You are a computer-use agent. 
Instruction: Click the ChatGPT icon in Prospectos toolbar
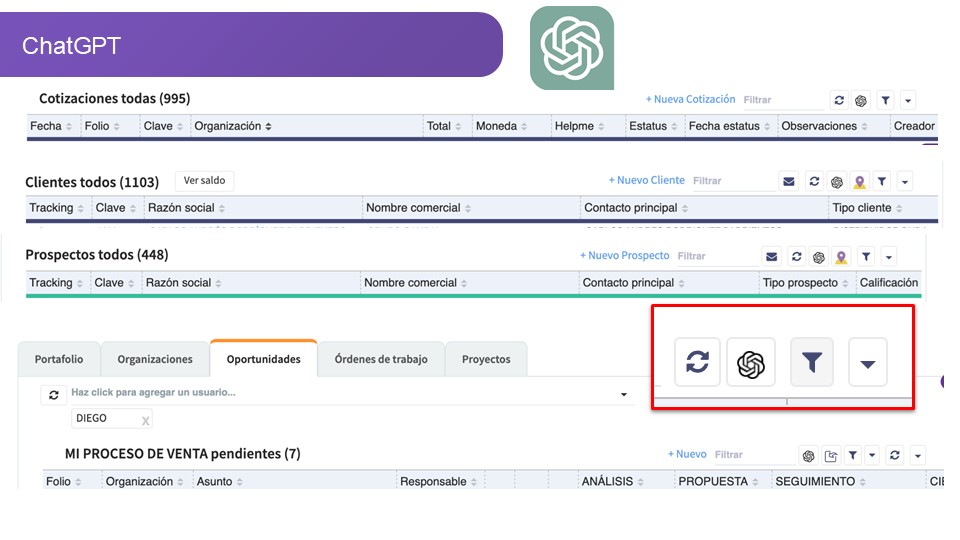pyautogui.click(x=819, y=257)
